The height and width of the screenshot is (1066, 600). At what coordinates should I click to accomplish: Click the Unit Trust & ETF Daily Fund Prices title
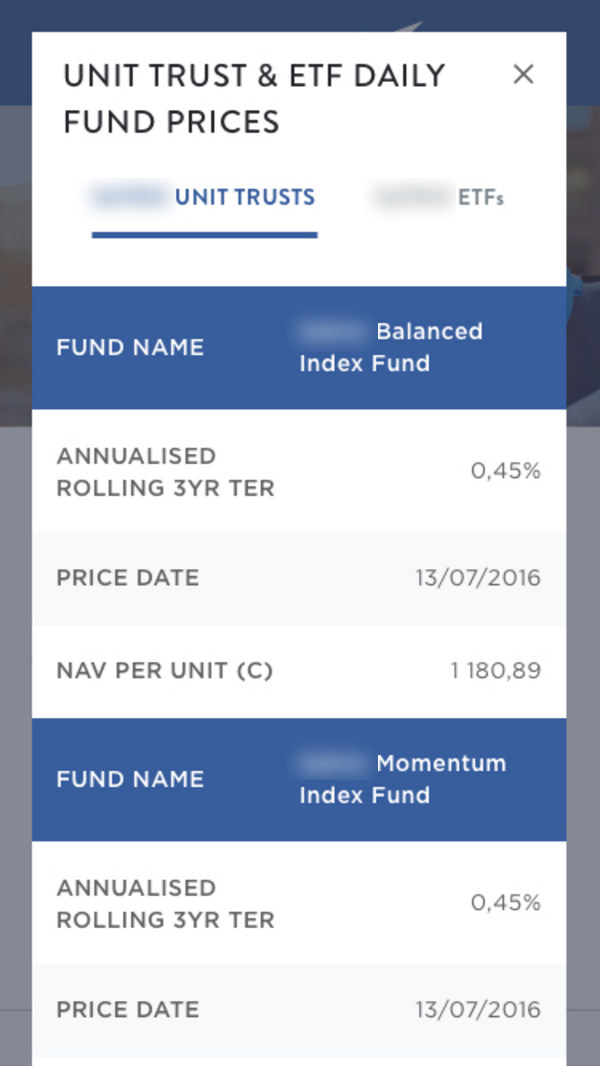[254, 98]
